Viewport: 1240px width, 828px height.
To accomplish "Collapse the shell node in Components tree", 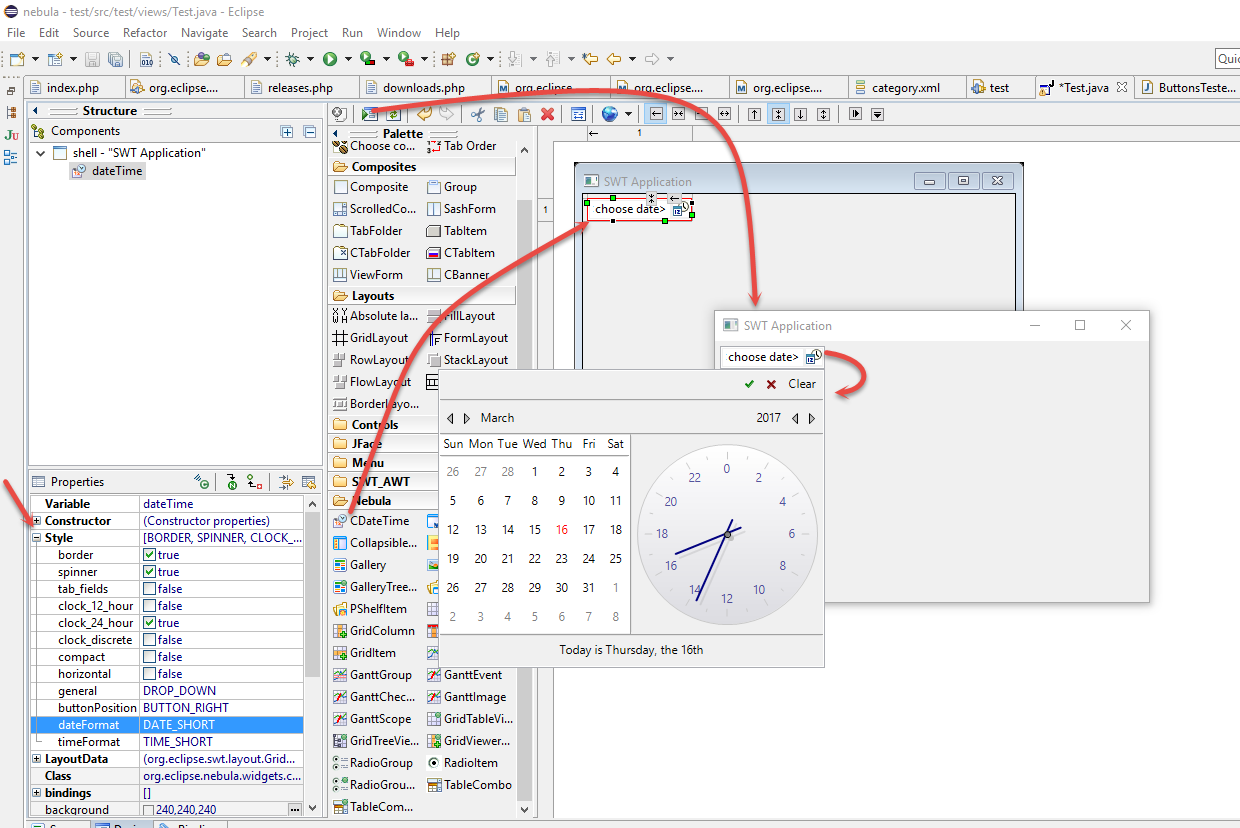I will [41, 153].
